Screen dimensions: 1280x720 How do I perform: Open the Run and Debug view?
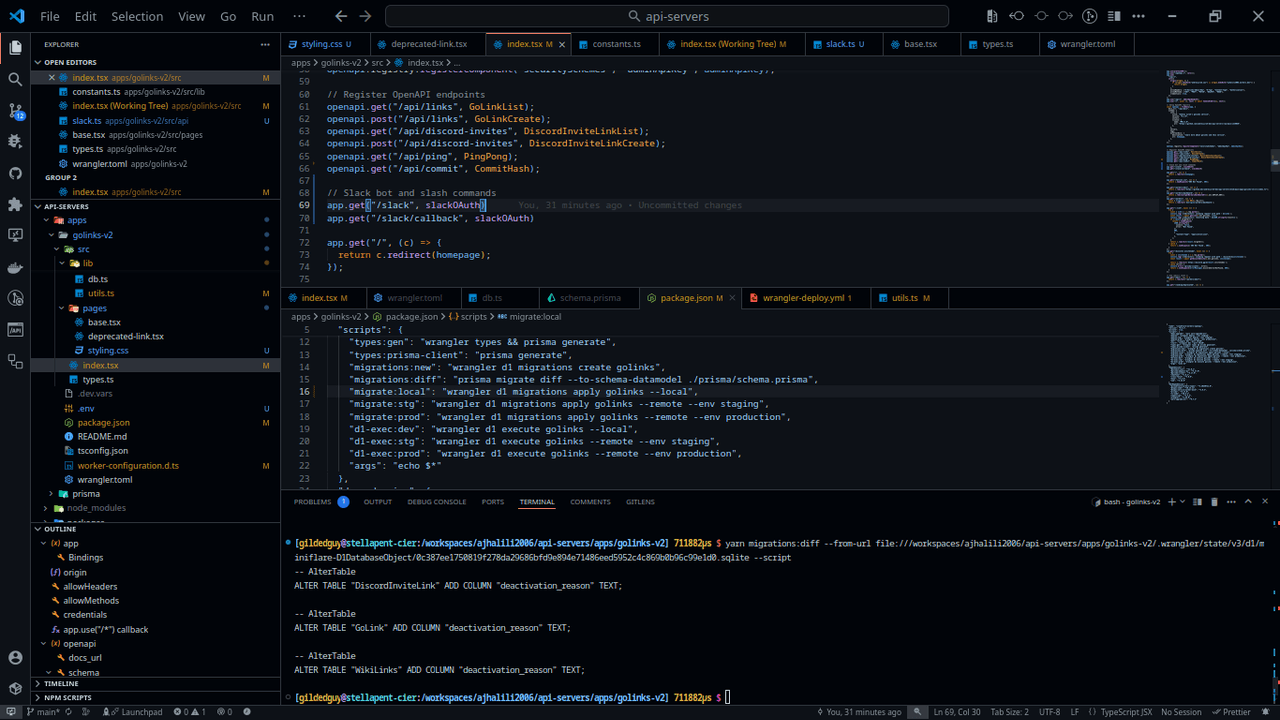(x=15, y=142)
